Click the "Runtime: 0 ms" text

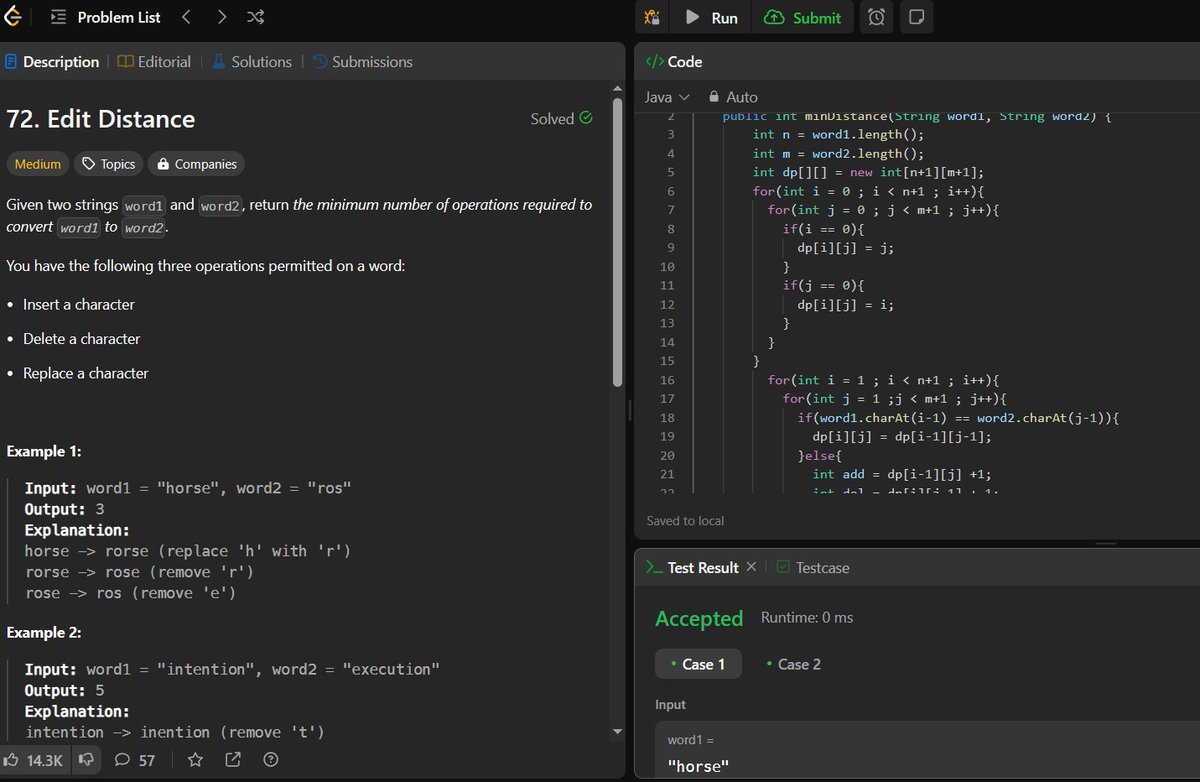pos(807,618)
